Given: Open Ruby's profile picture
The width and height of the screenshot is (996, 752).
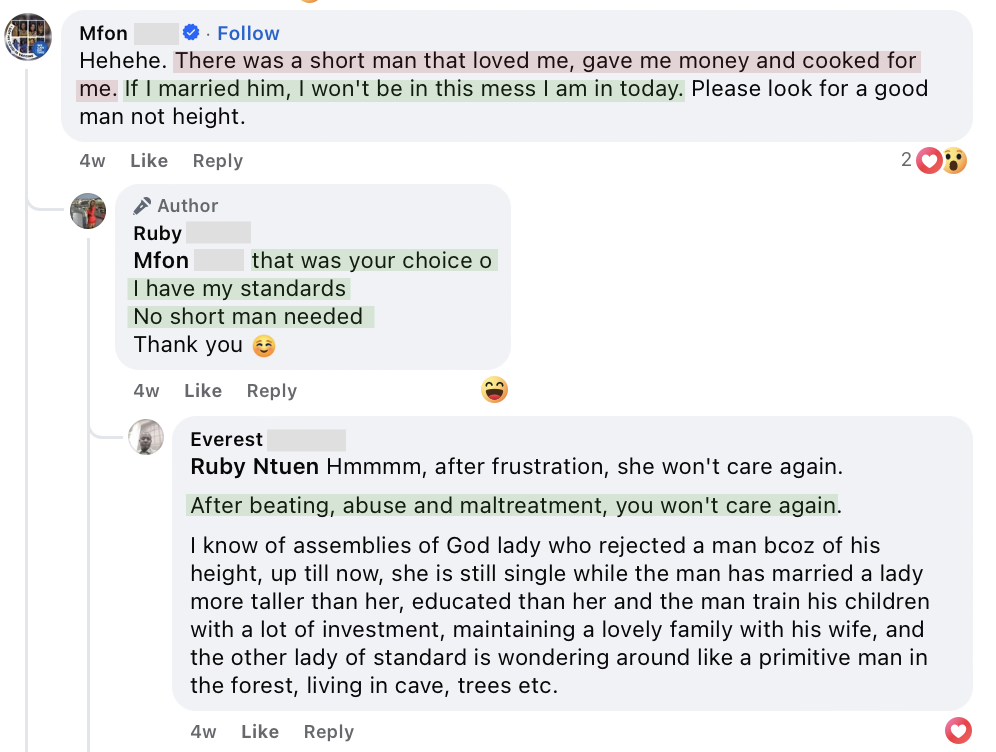Looking at the screenshot, I should point(88,211).
